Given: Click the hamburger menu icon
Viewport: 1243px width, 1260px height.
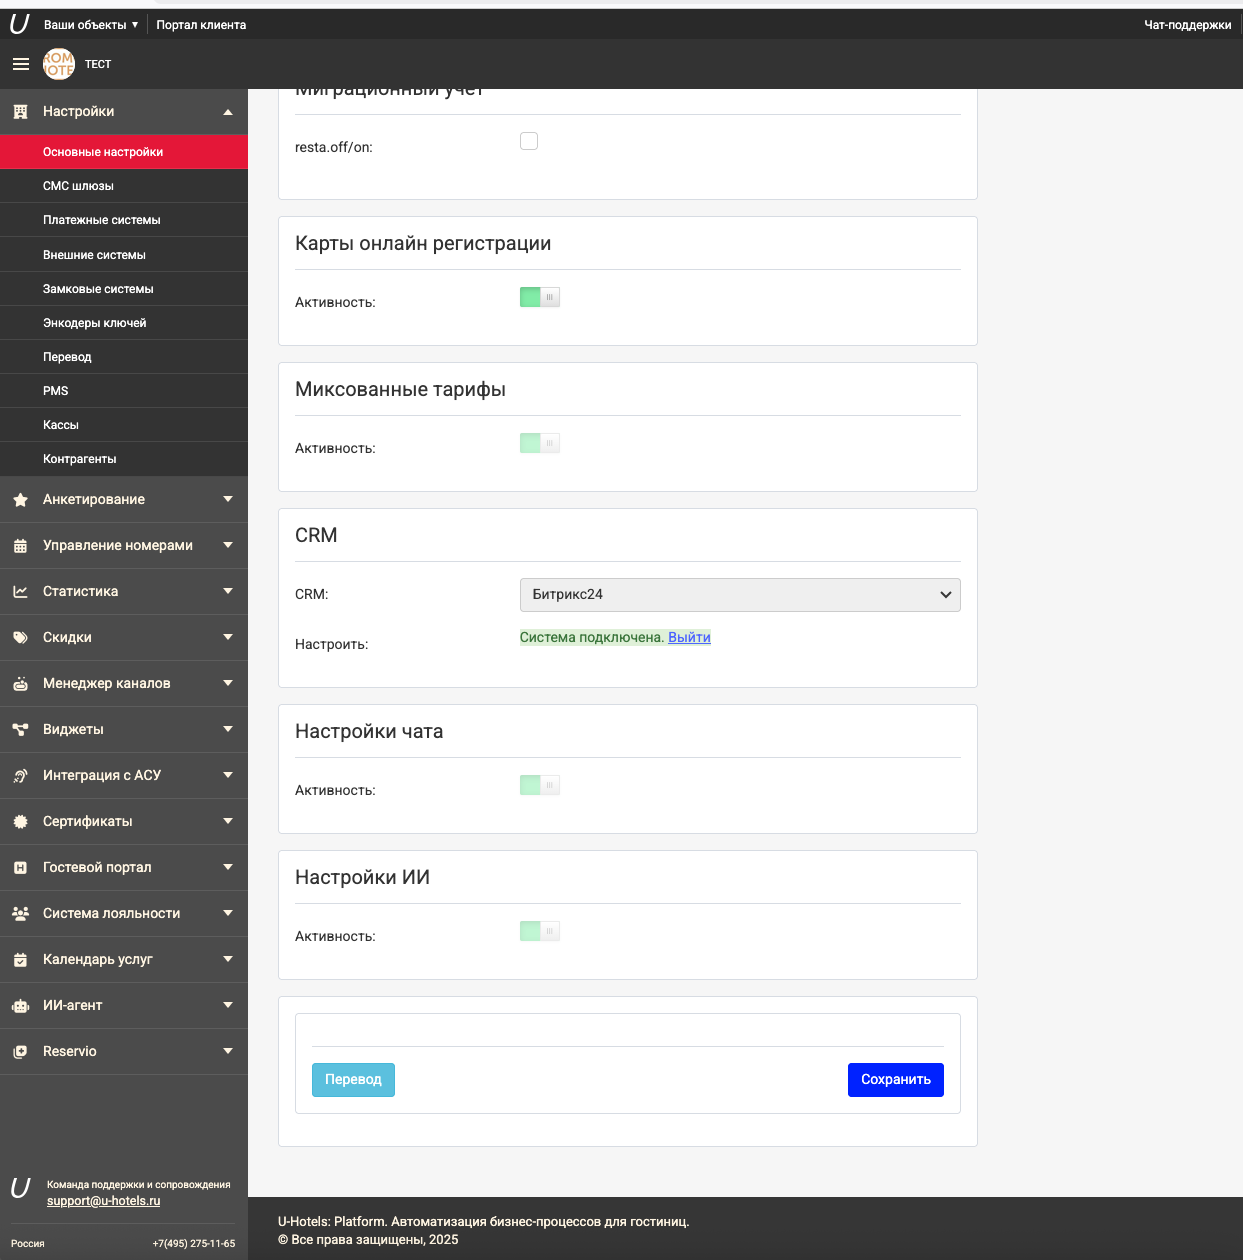Looking at the screenshot, I should pyautogui.click(x=20, y=64).
